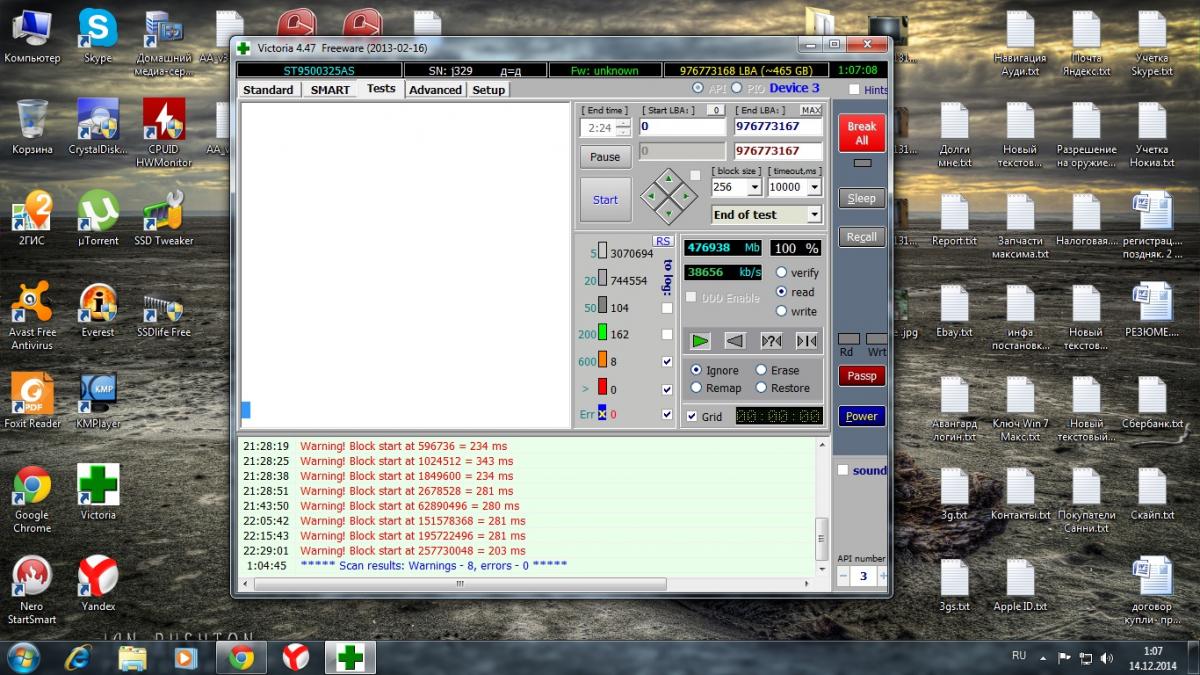Select the Tests tab
The image size is (1200, 675).
[x=381, y=88]
